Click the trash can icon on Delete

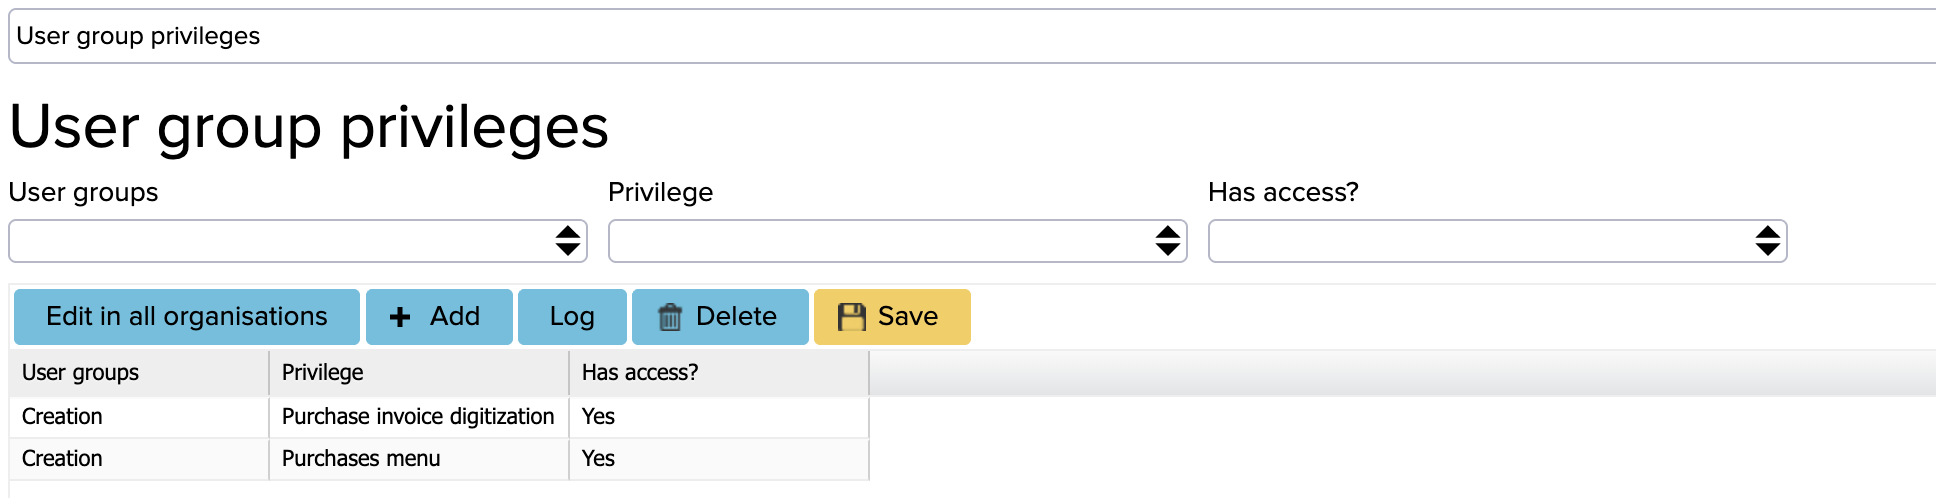click(x=670, y=317)
